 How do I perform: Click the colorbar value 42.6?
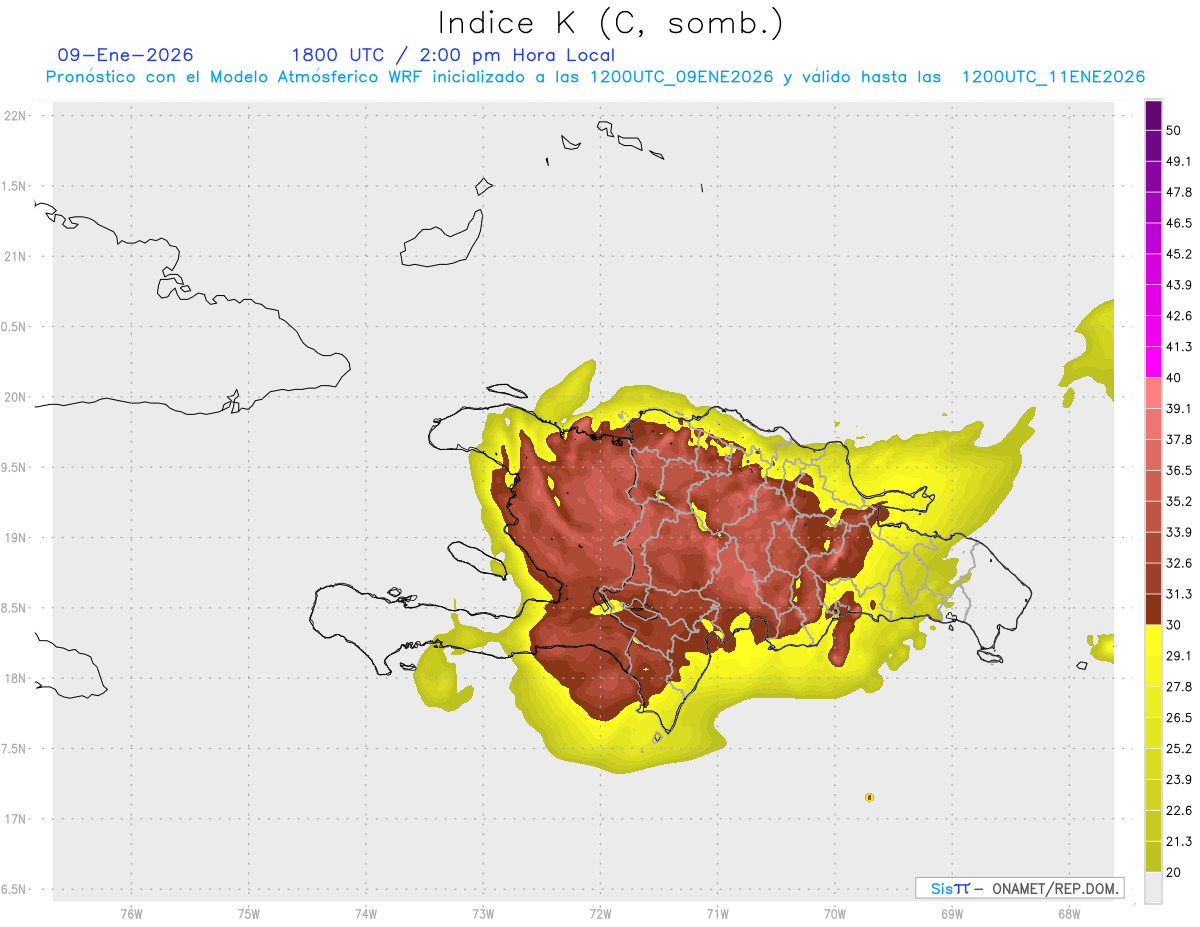[1179, 316]
